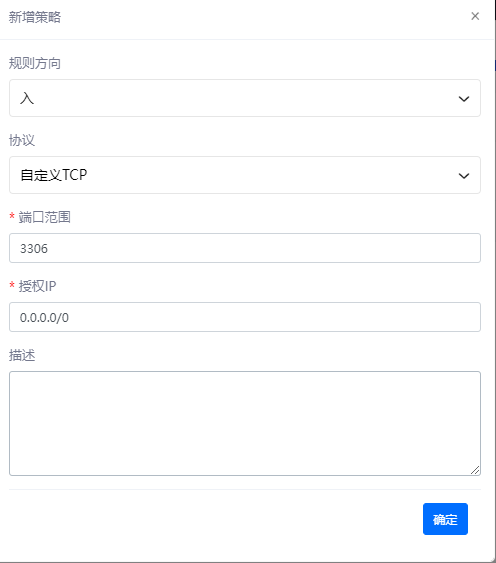Viewport: 496px width, 563px height.
Task: Click the red asterisk before 授权IP
Action: 12,286
